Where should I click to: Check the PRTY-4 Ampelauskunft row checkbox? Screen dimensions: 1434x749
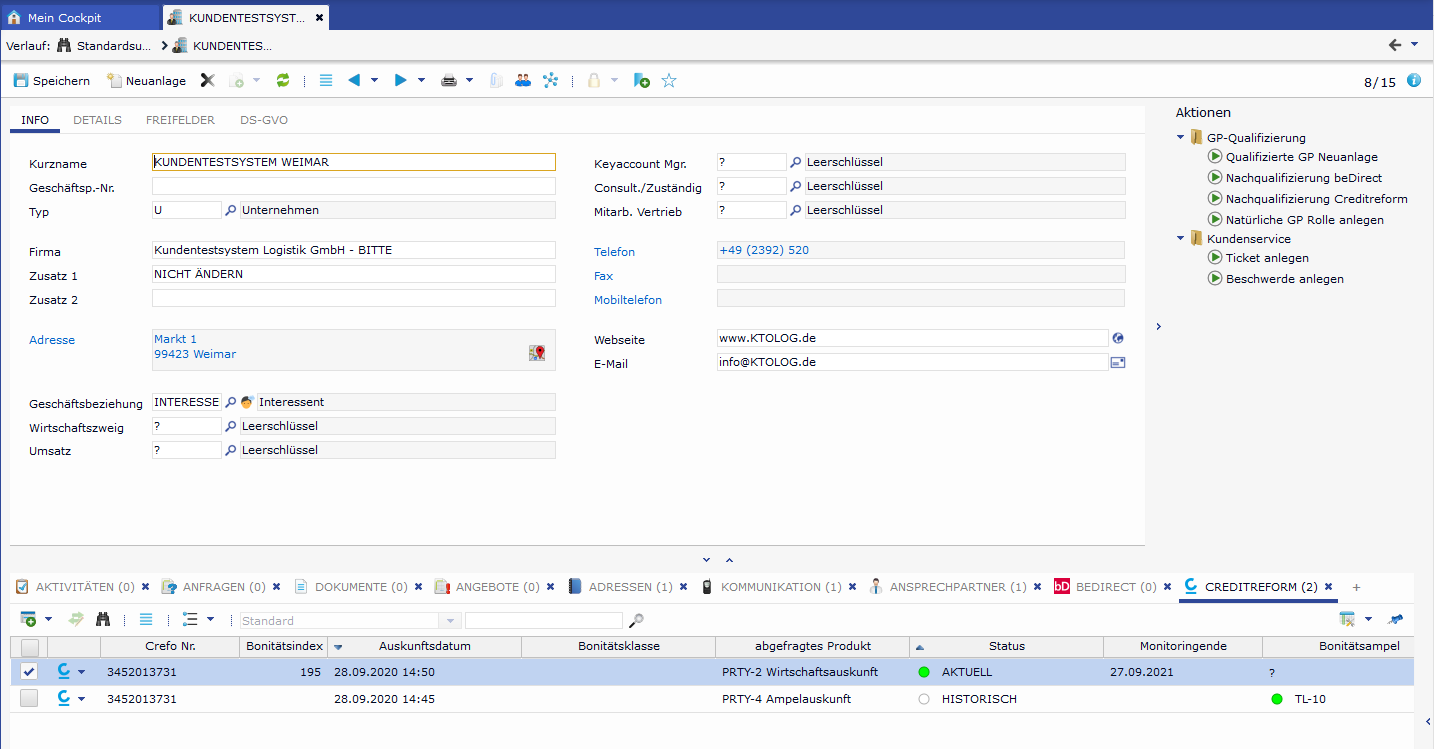[x=29, y=699]
